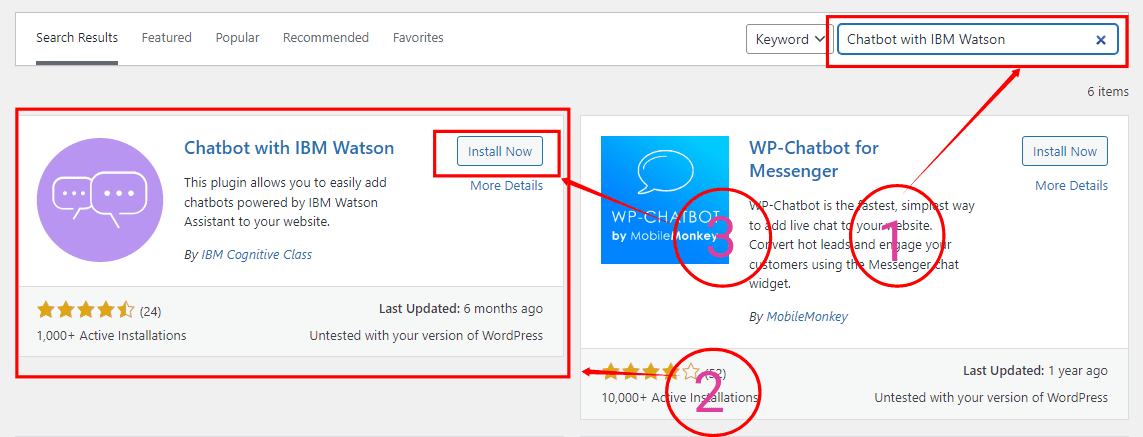Click the star rating of IBM Watson plugin

tap(85, 311)
